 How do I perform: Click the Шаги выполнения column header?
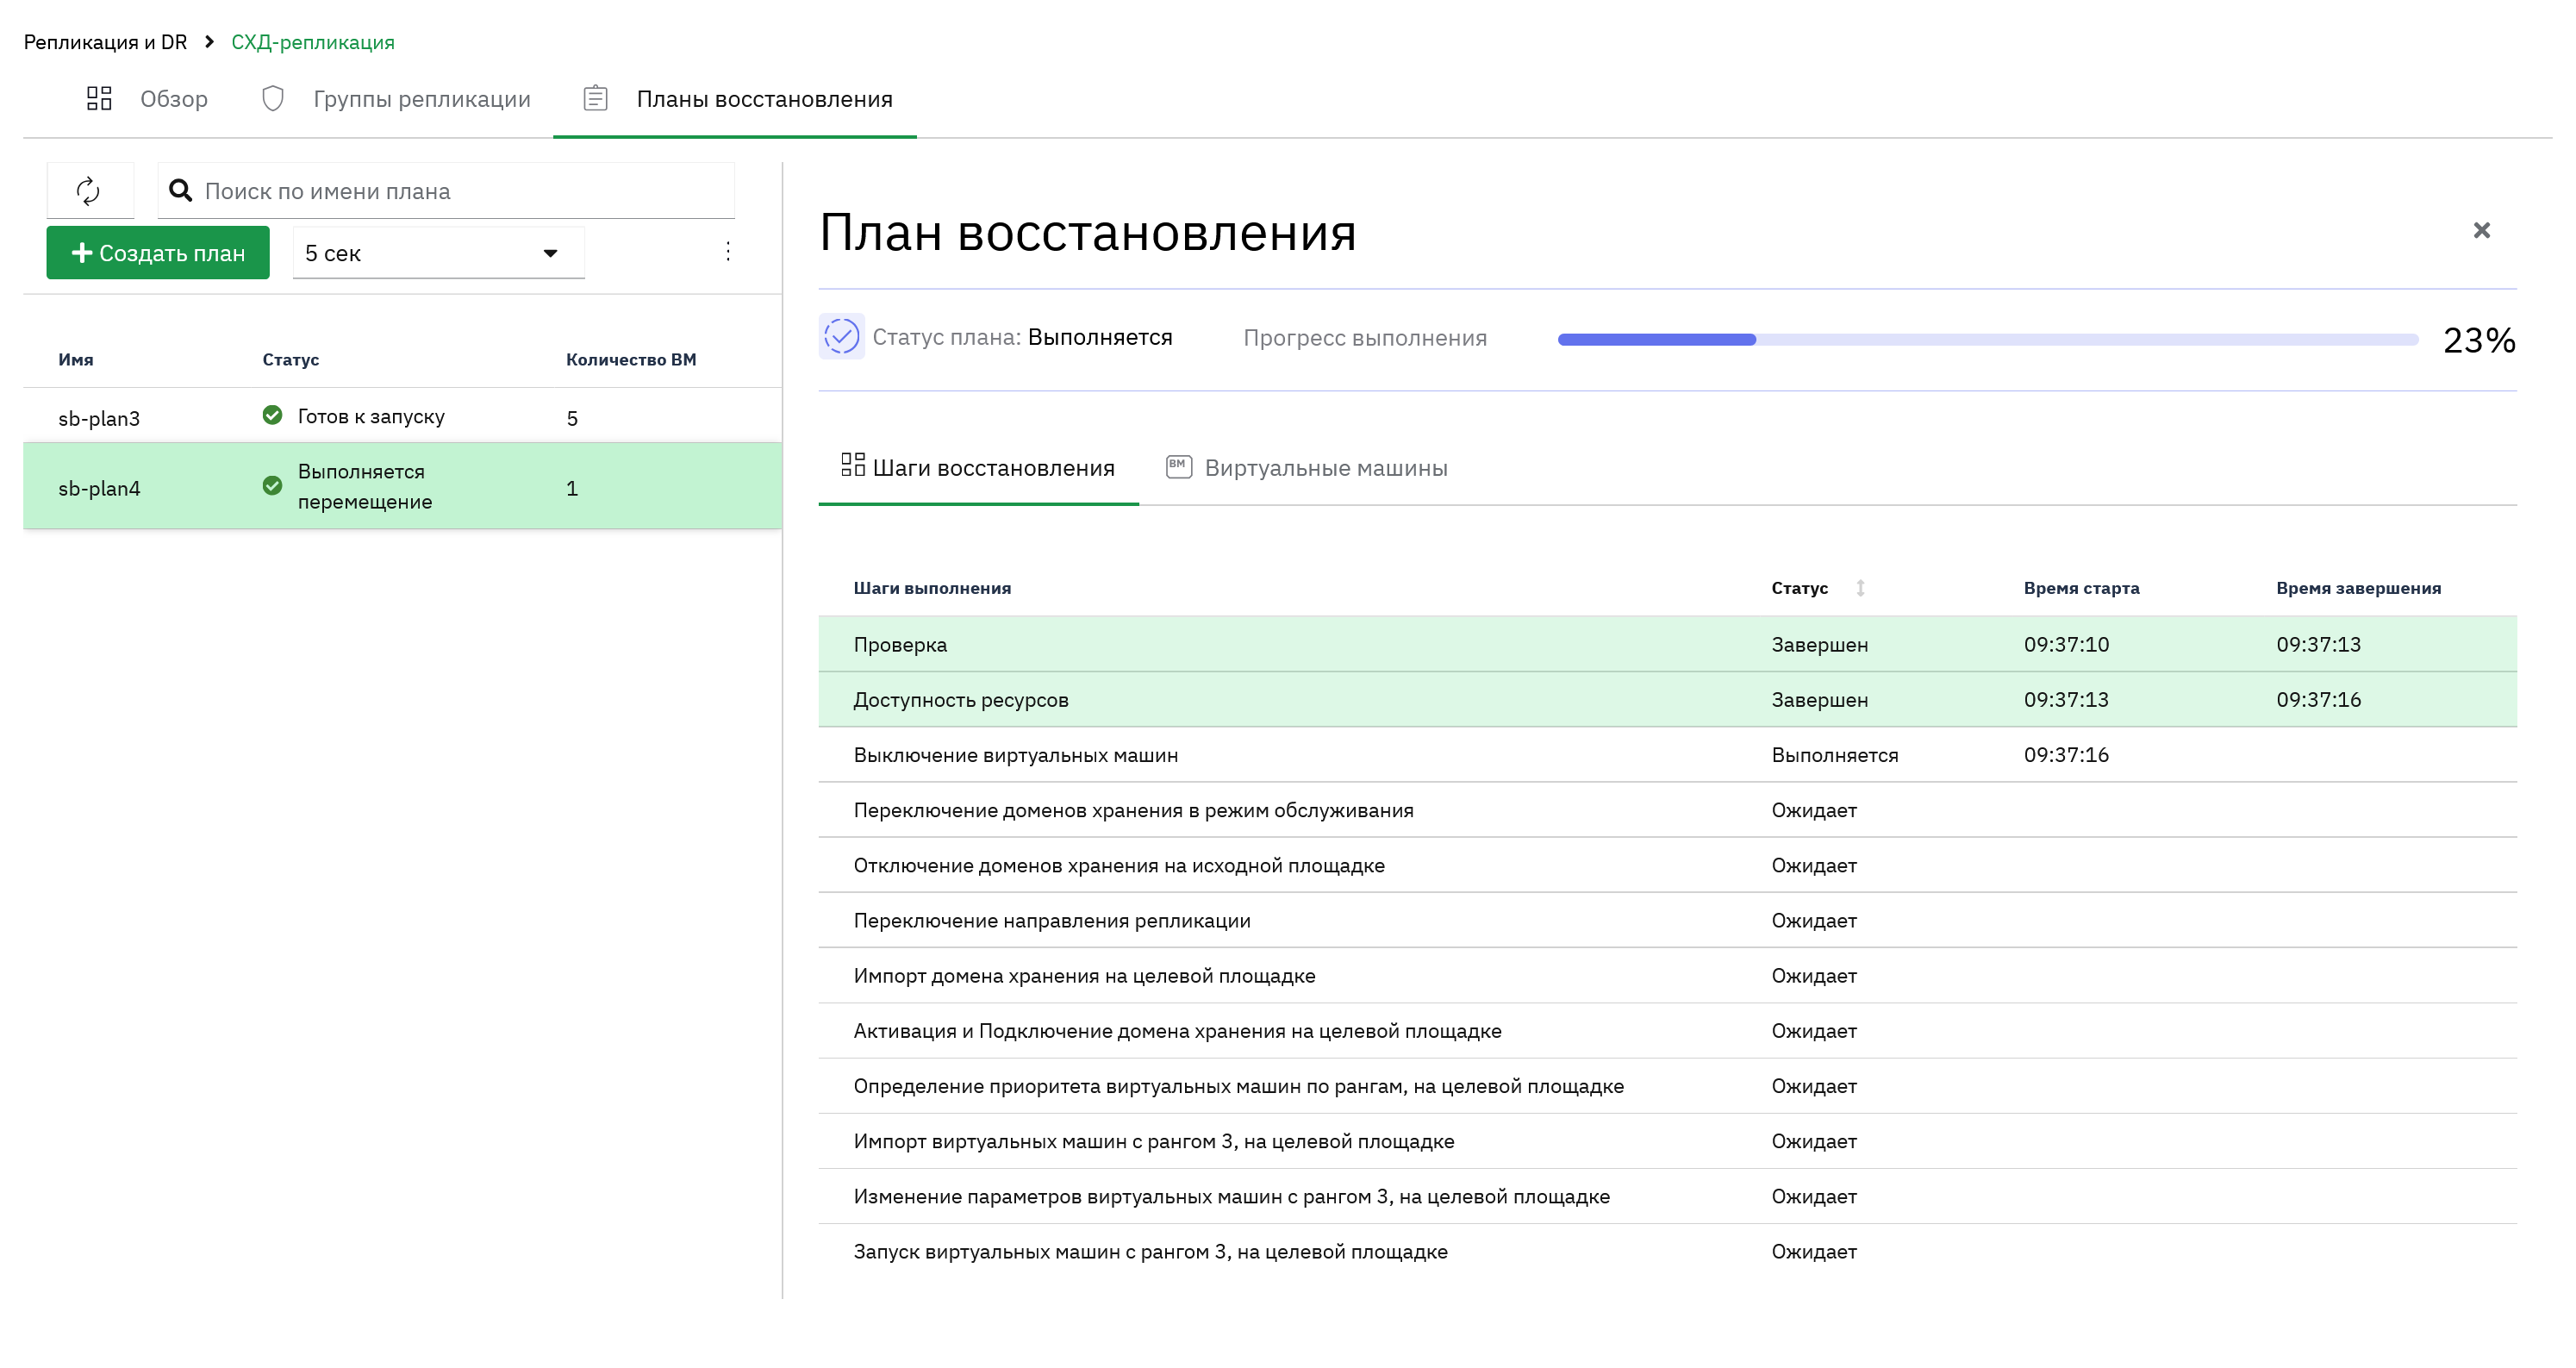(932, 588)
